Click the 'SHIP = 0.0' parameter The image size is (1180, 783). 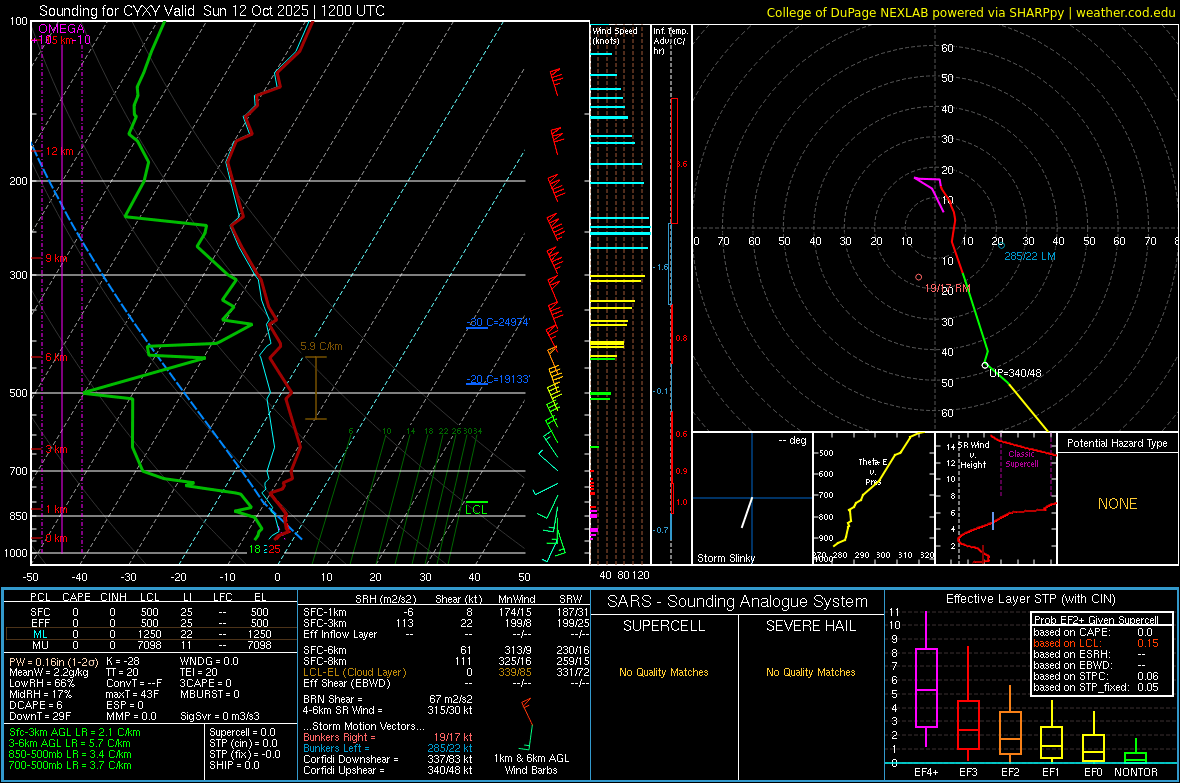[234, 766]
